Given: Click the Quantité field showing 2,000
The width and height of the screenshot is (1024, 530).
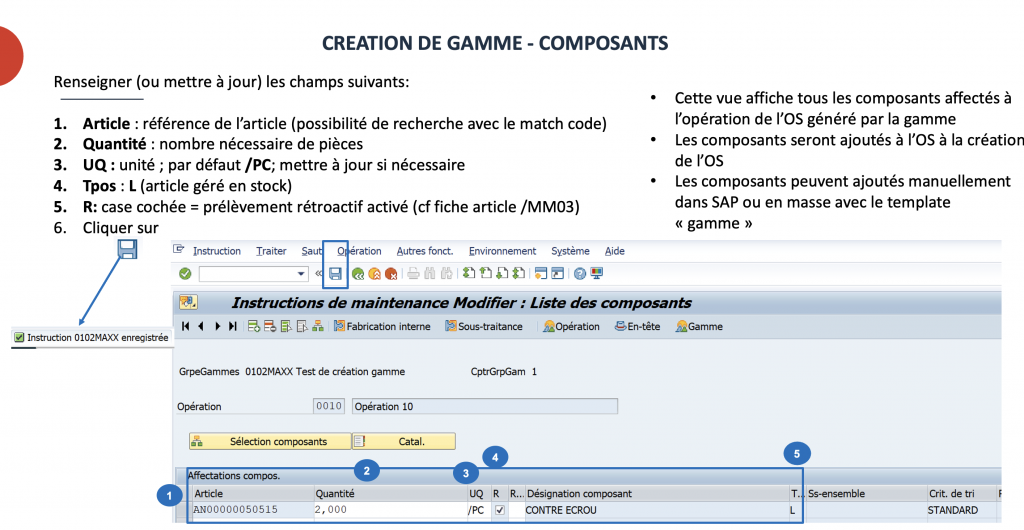Looking at the screenshot, I should click(388, 510).
